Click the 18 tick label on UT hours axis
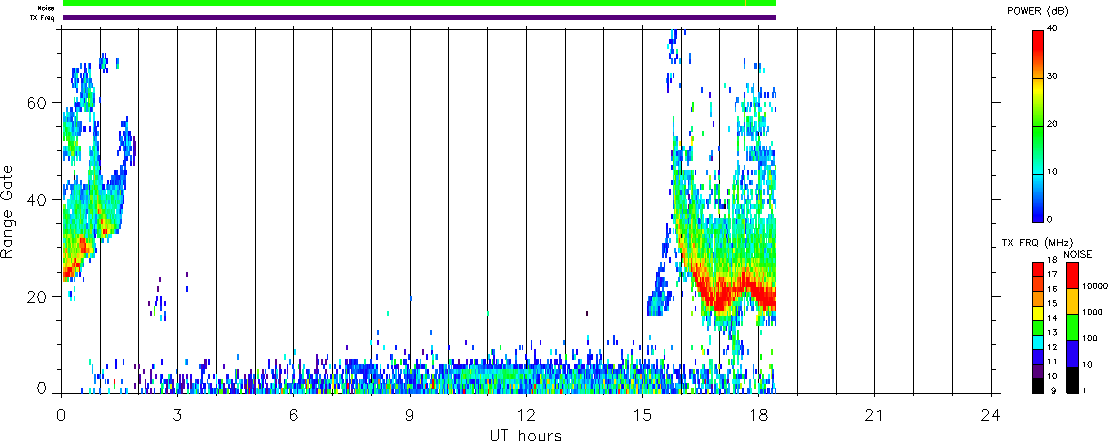Viewport: 1108px width, 441px height. (x=758, y=415)
